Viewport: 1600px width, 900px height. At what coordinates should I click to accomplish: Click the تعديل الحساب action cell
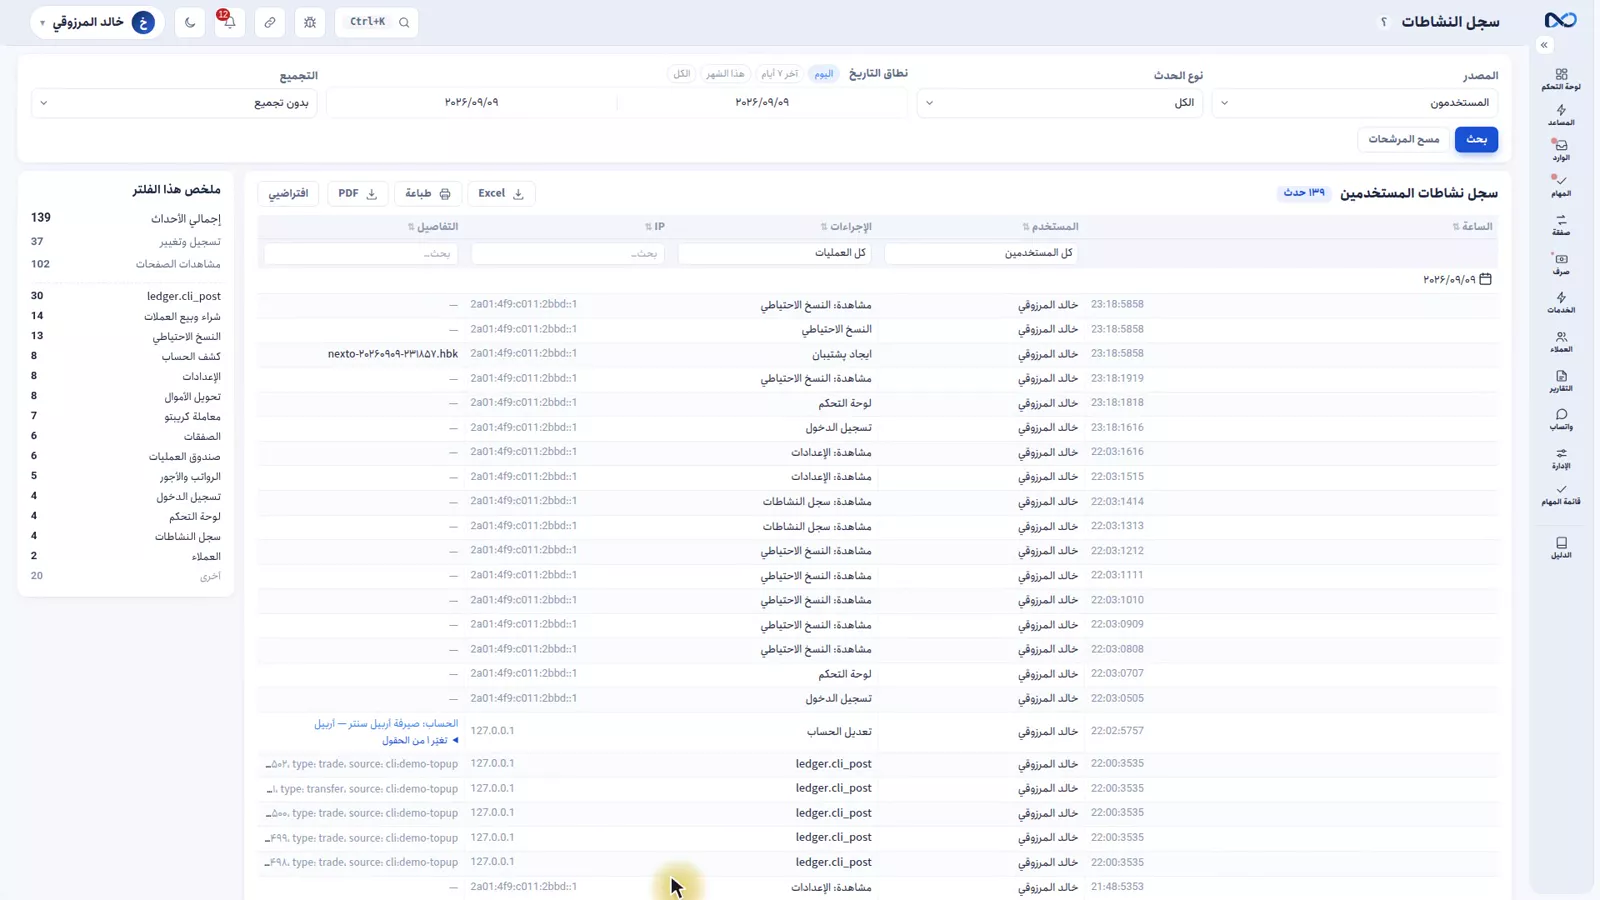(839, 731)
